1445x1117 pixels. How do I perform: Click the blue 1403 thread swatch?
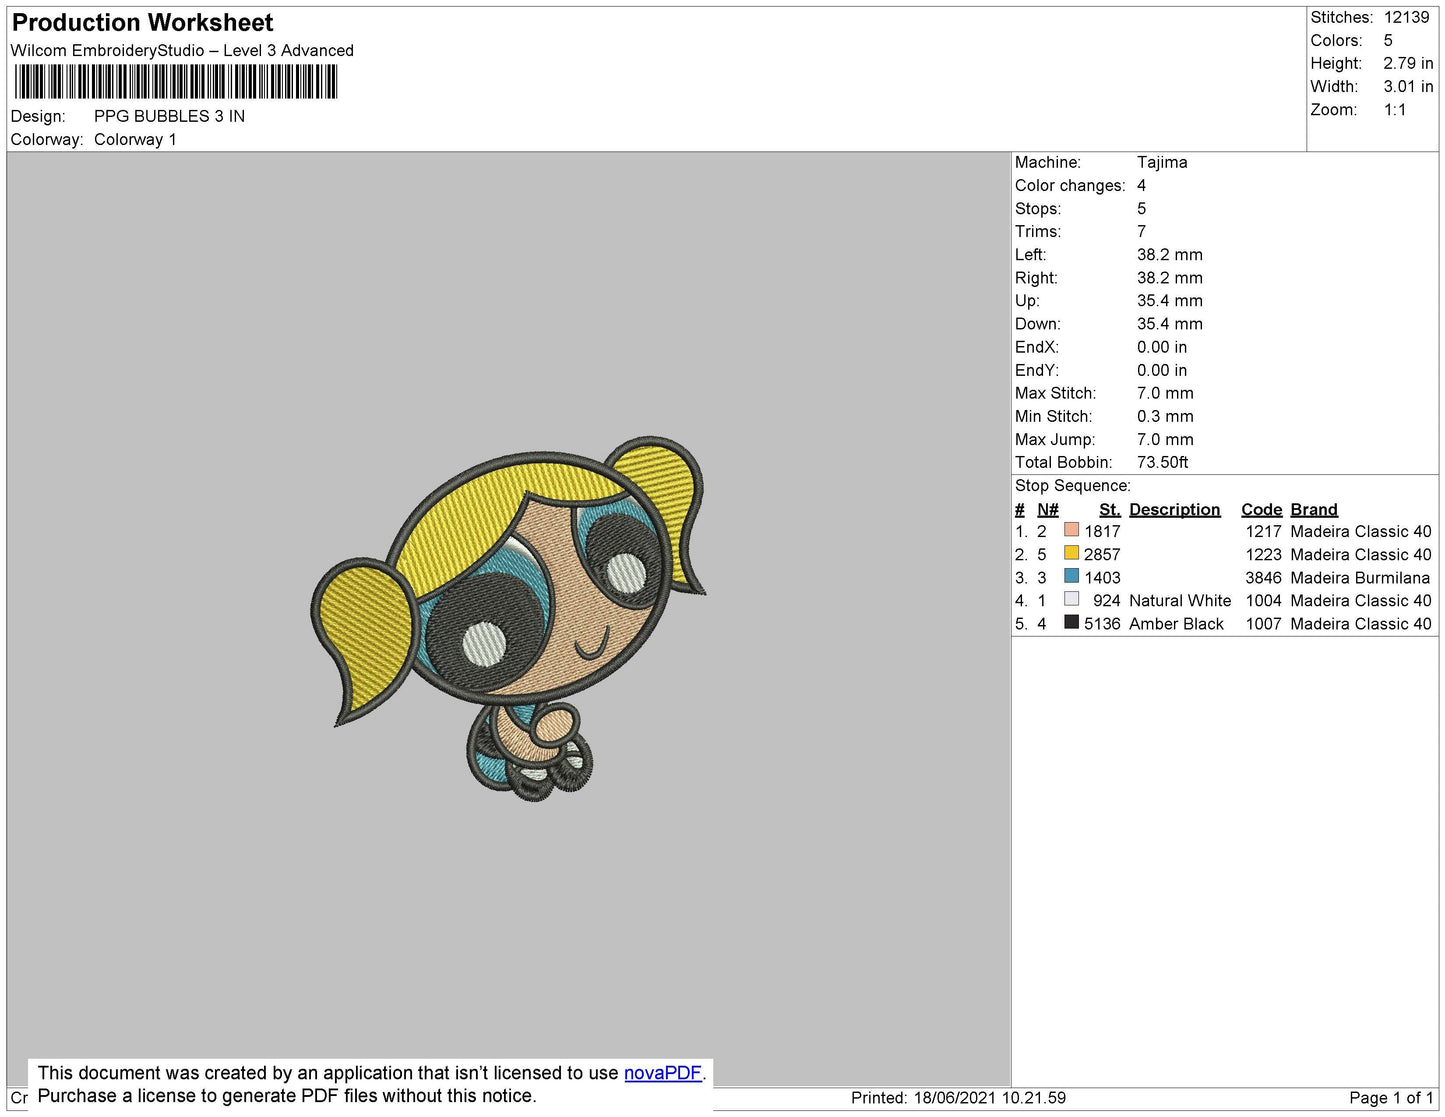(x=1071, y=576)
